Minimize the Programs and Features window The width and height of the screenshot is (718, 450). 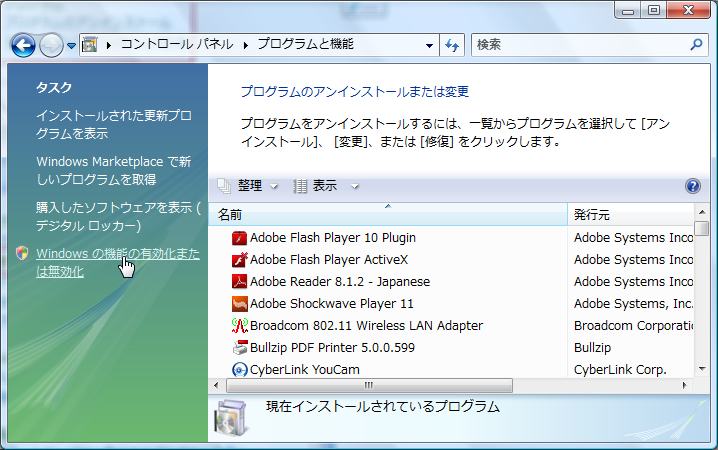(x=628, y=11)
